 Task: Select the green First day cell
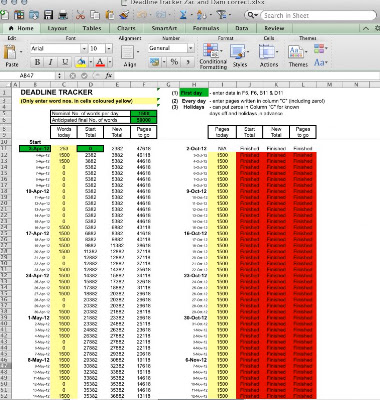pos(194,93)
